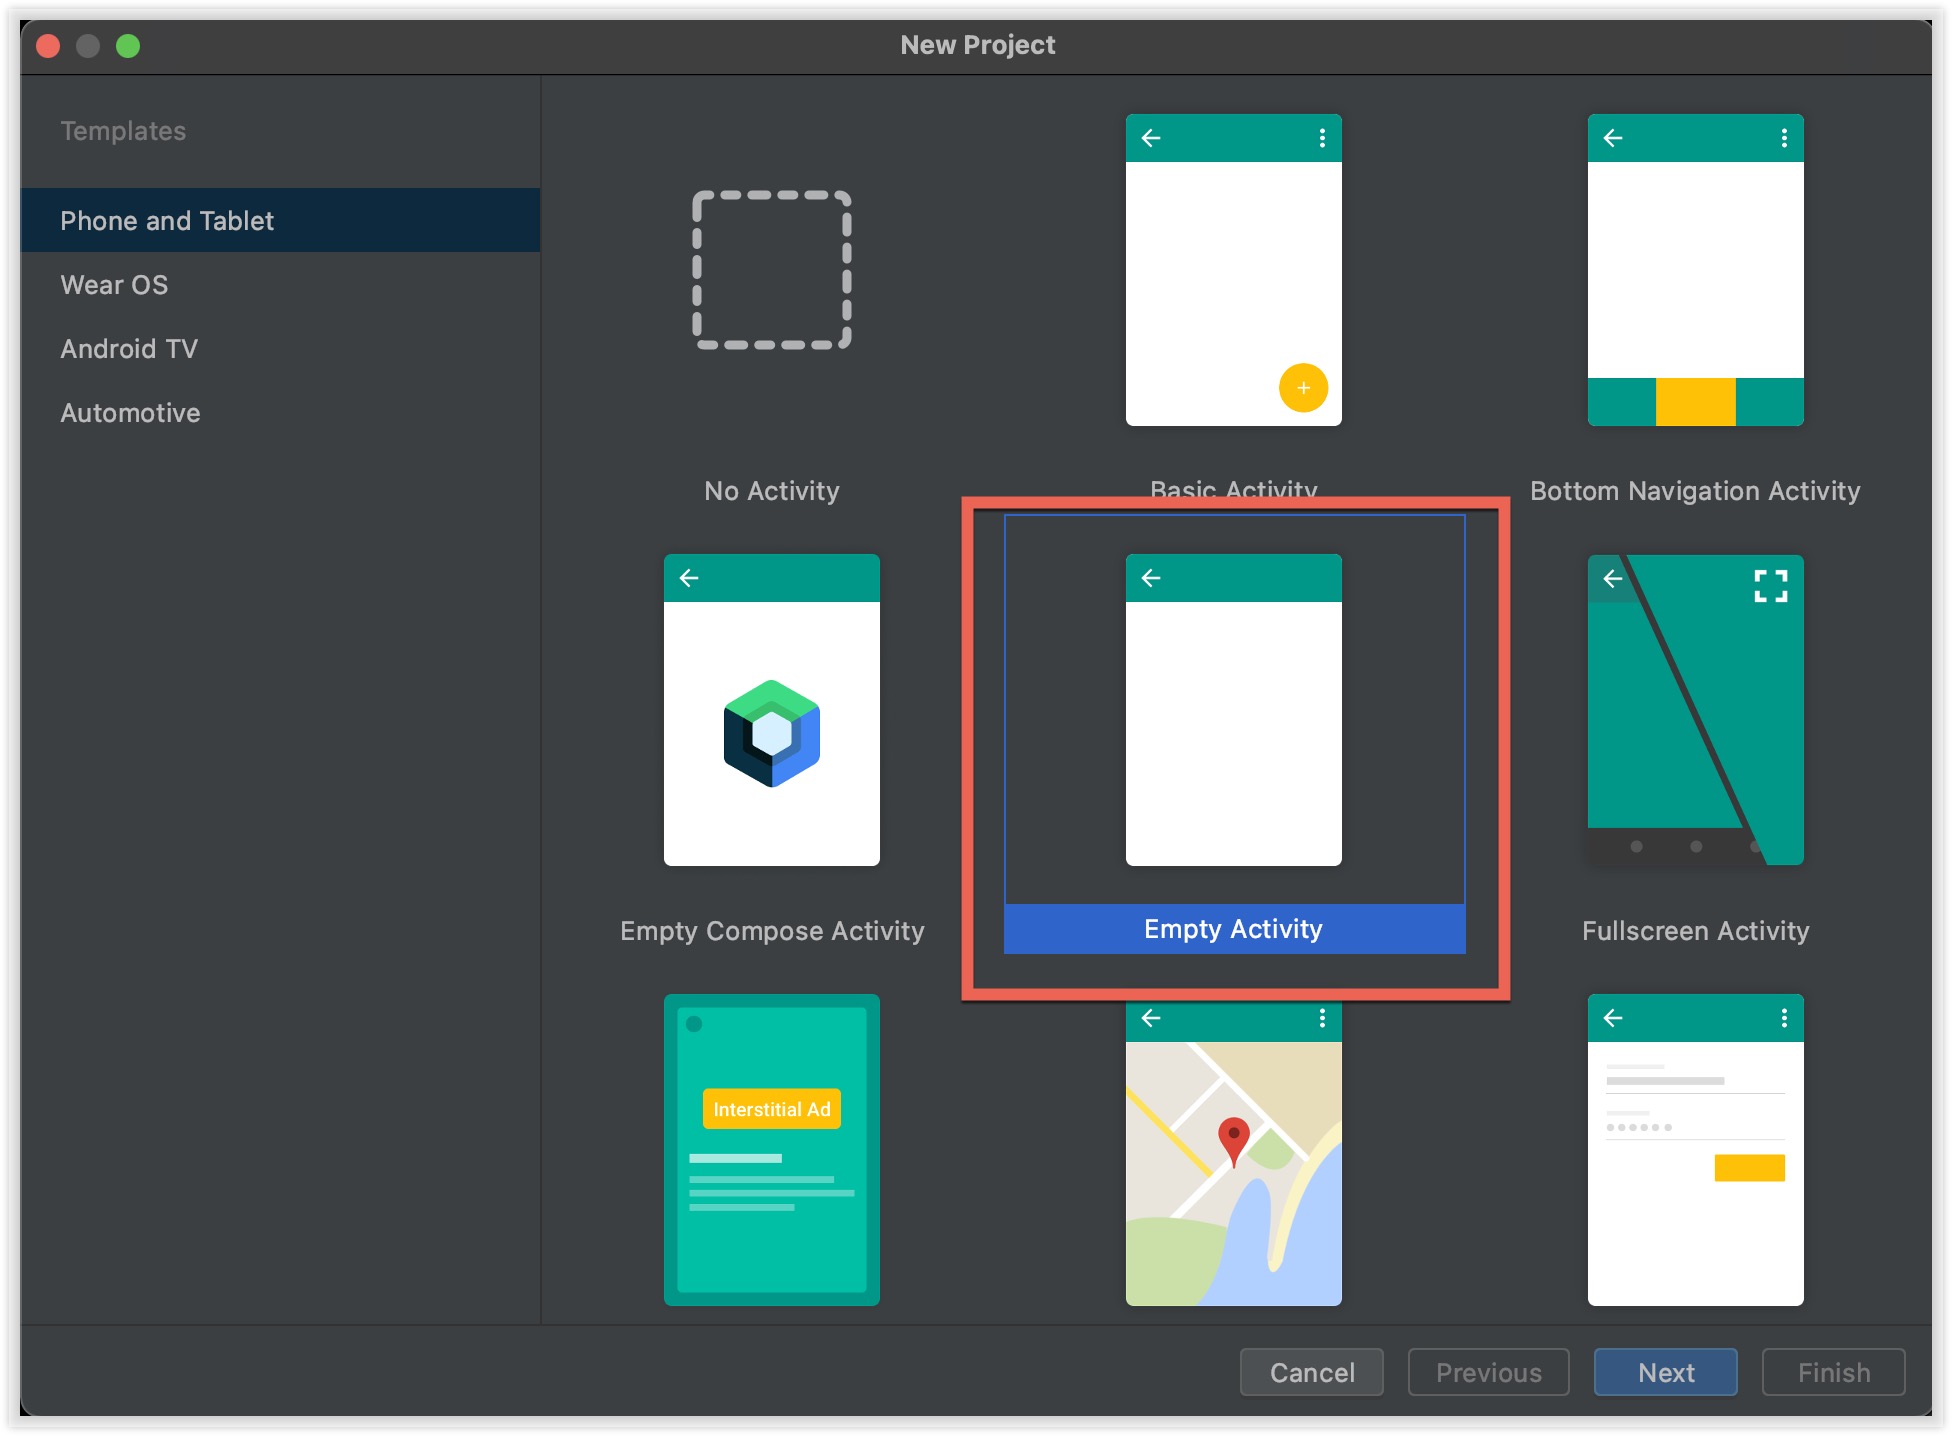Click the yellow plus FAB in Basic Activity preview
The width and height of the screenshot is (1952, 1436).
tap(1303, 388)
